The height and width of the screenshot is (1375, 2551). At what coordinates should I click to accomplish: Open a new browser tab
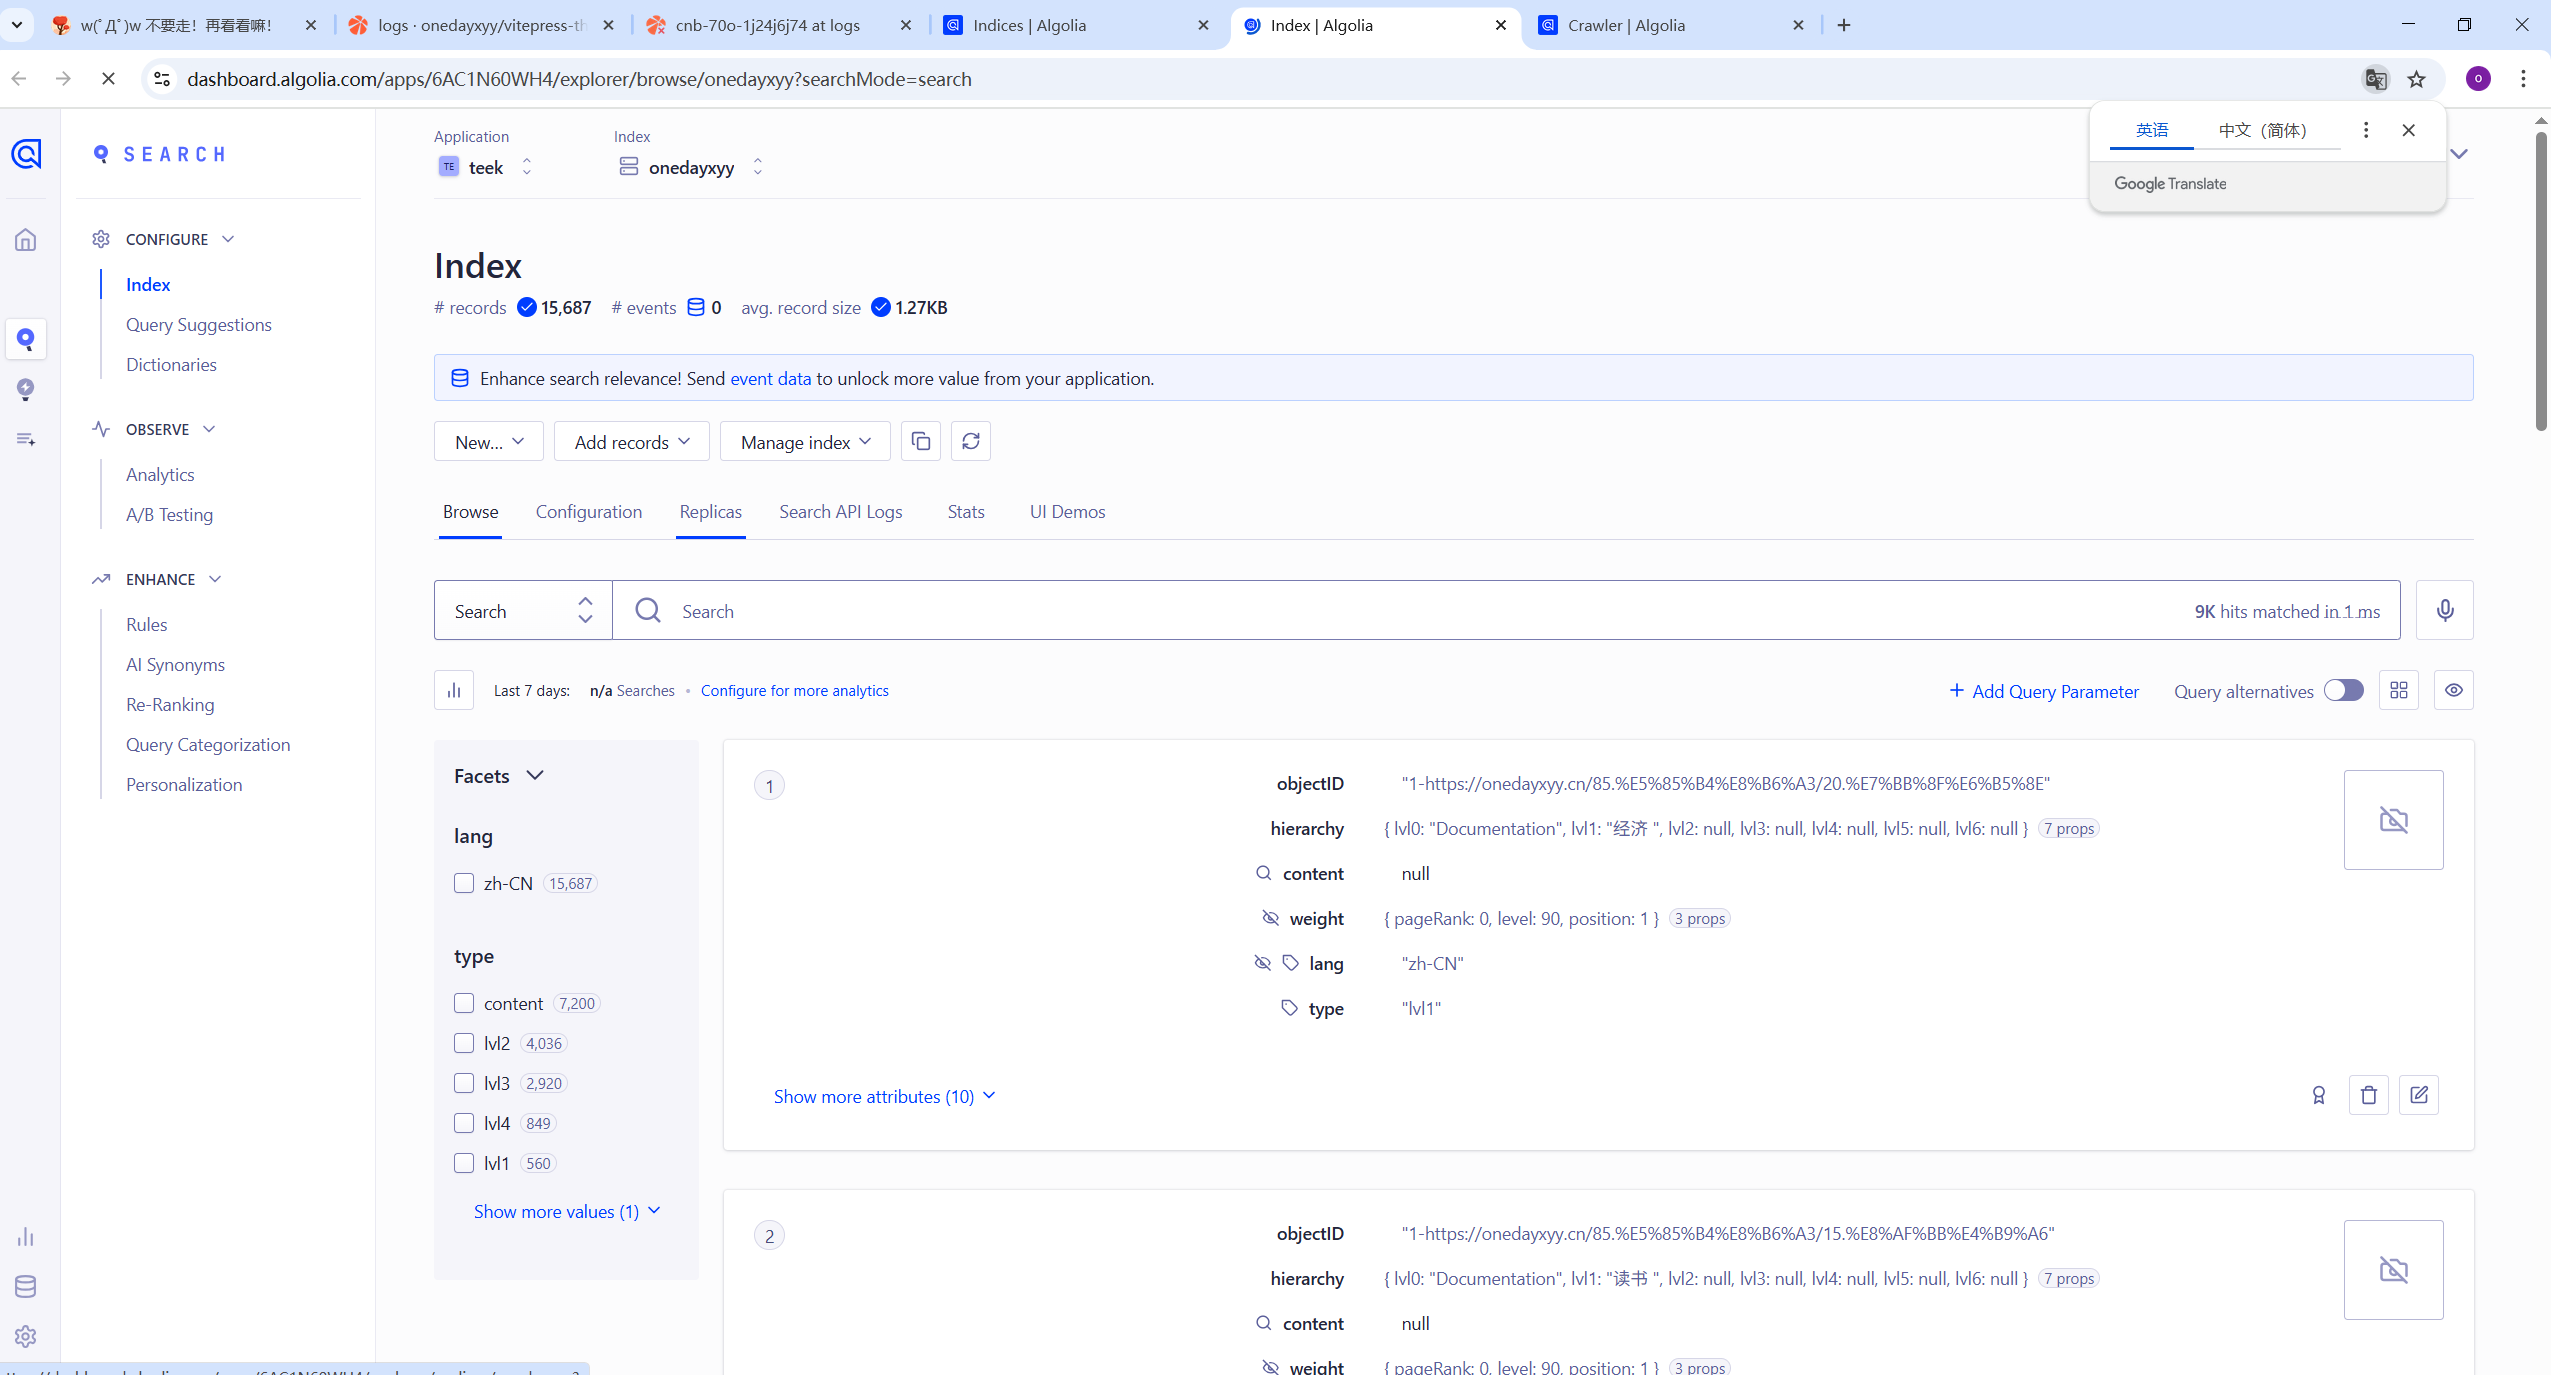tap(1844, 25)
